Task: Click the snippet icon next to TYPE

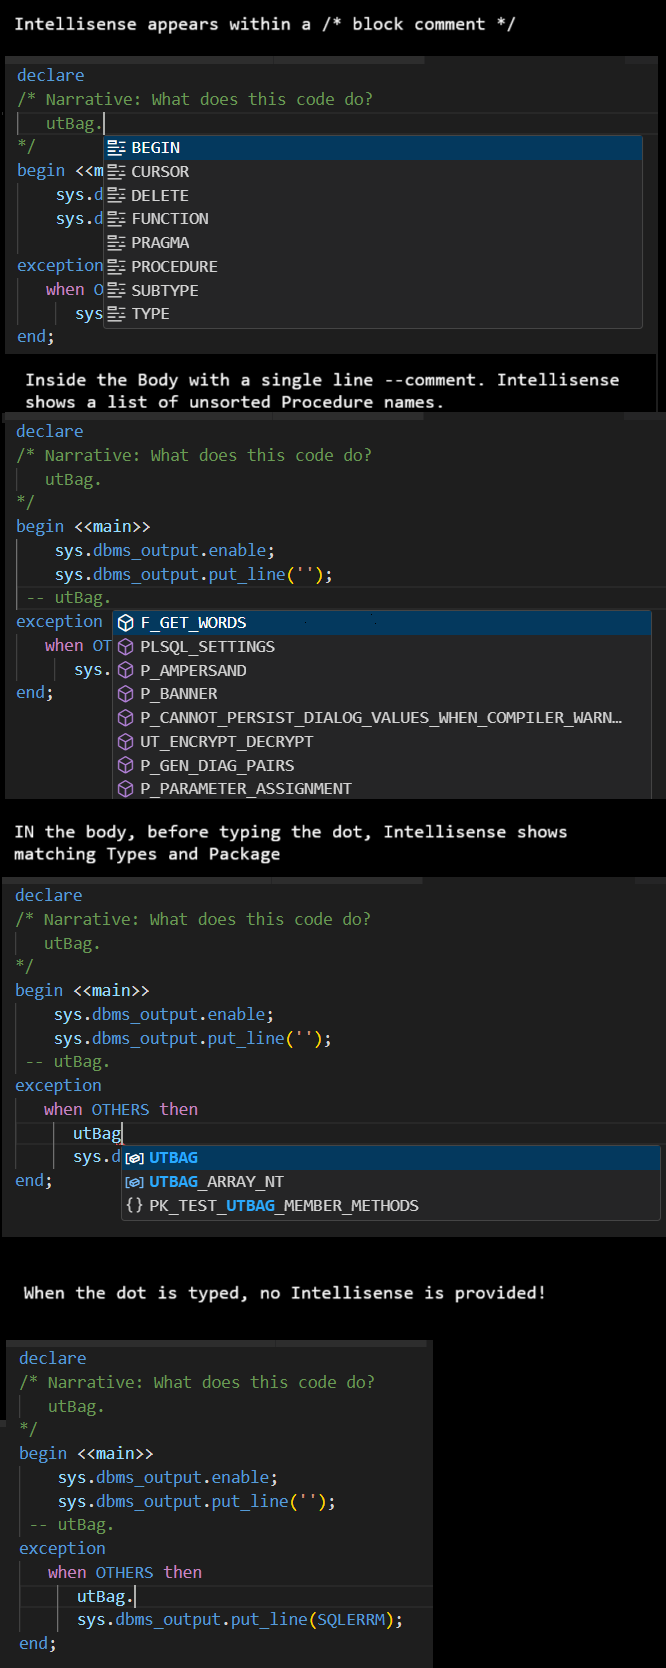Action: [x=116, y=314]
